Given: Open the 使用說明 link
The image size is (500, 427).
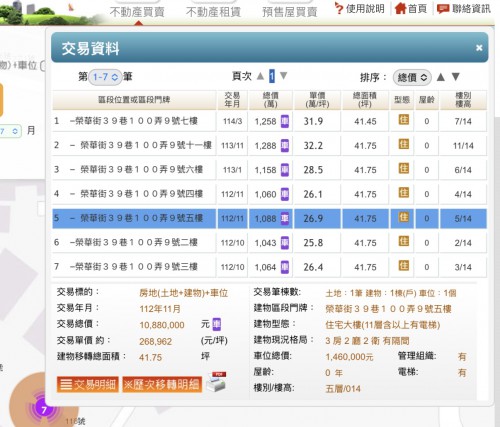Looking at the screenshot, I should coord(360,9).
